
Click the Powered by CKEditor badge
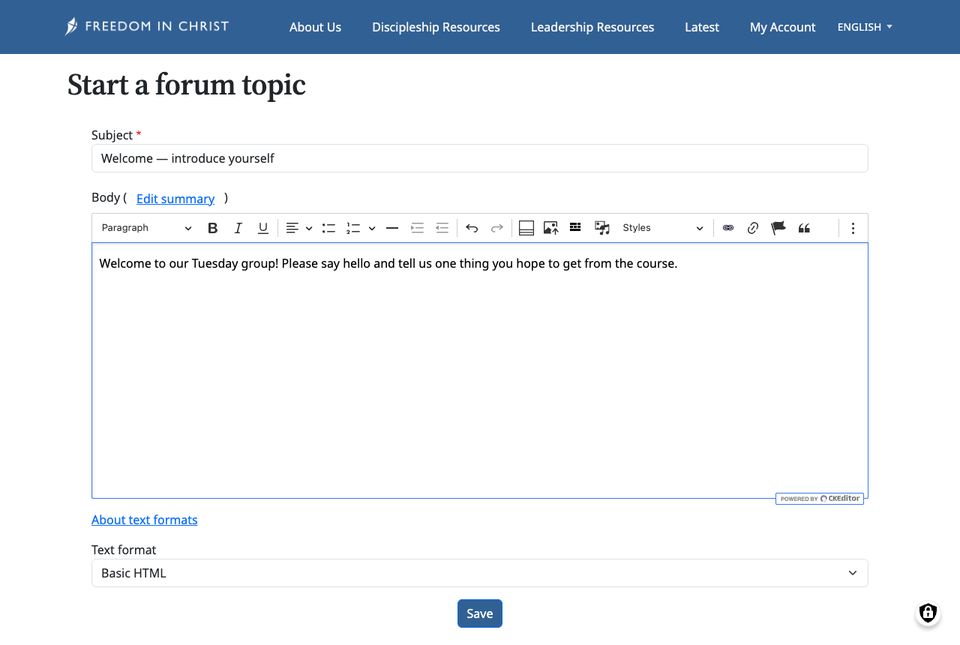coord(820,499)
